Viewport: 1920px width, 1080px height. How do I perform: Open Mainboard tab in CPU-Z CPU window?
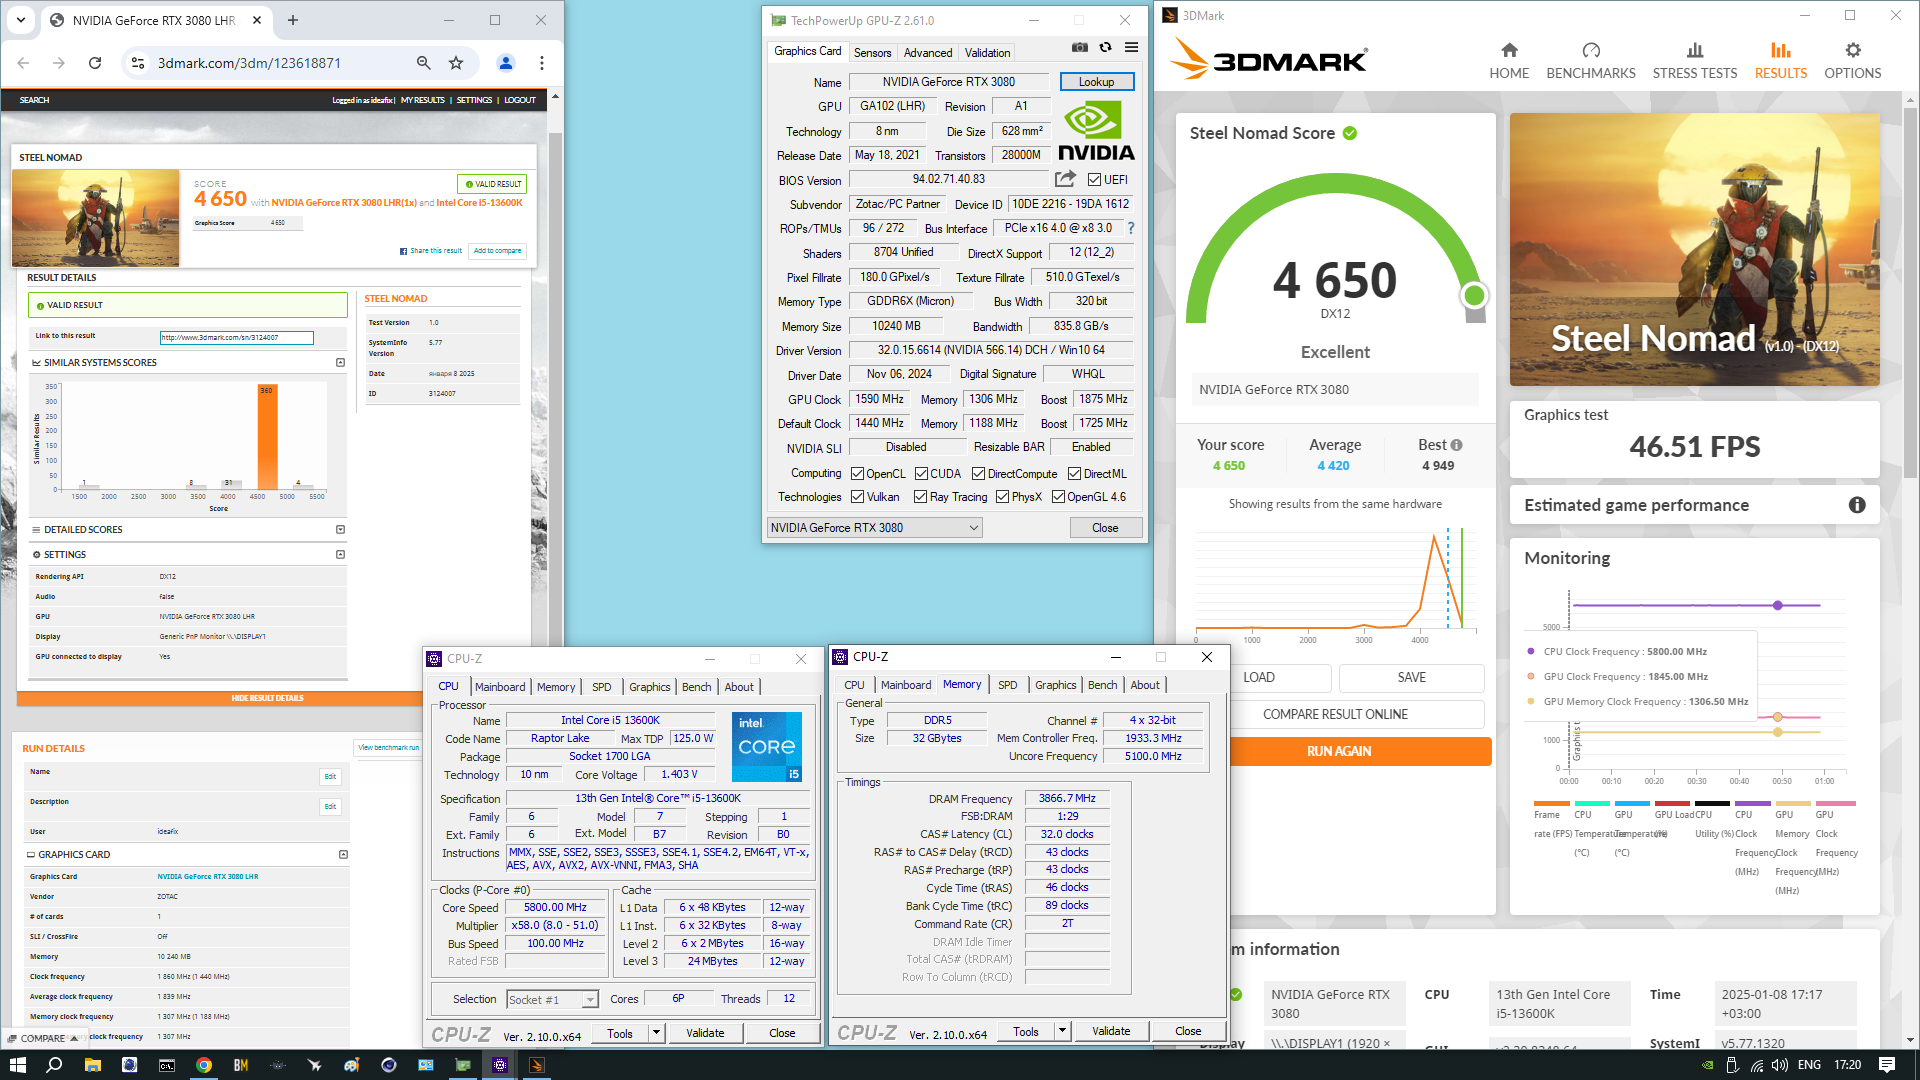(500, 687)
